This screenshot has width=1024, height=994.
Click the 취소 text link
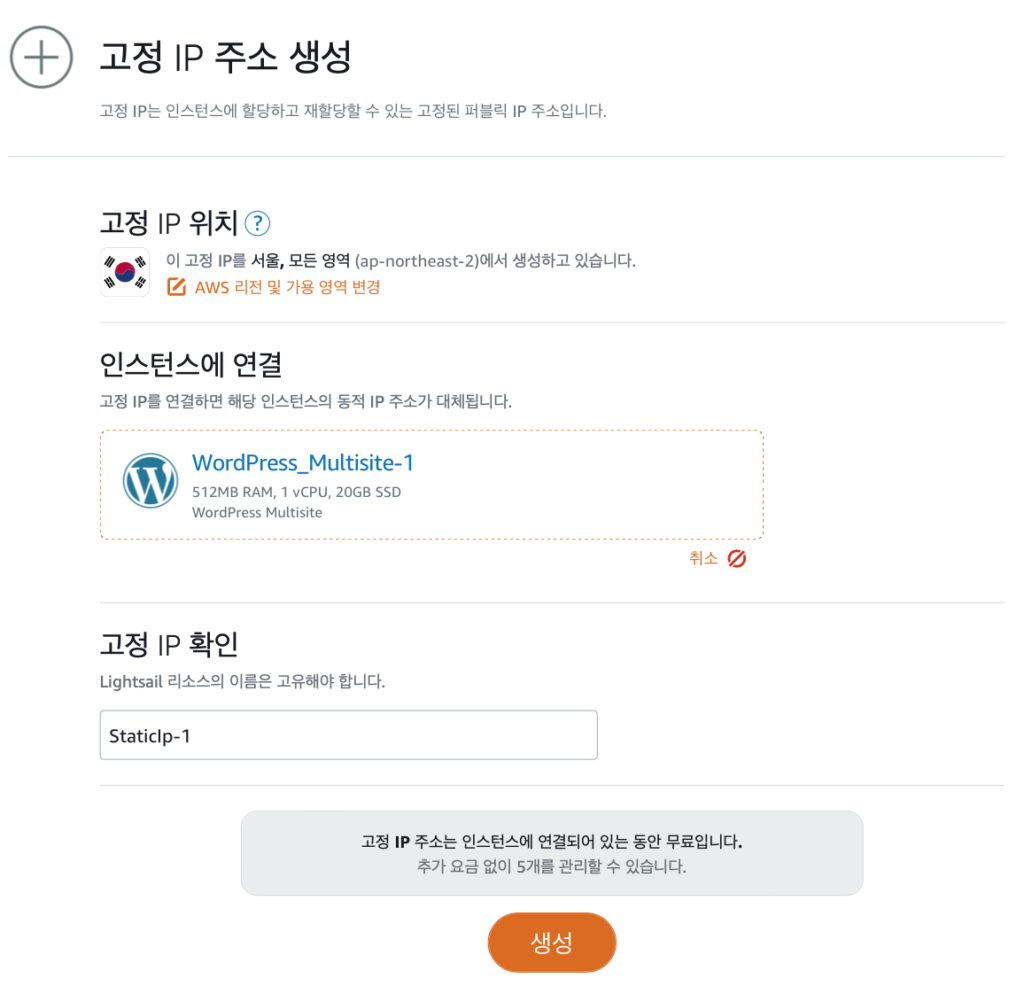pos(703,558)
